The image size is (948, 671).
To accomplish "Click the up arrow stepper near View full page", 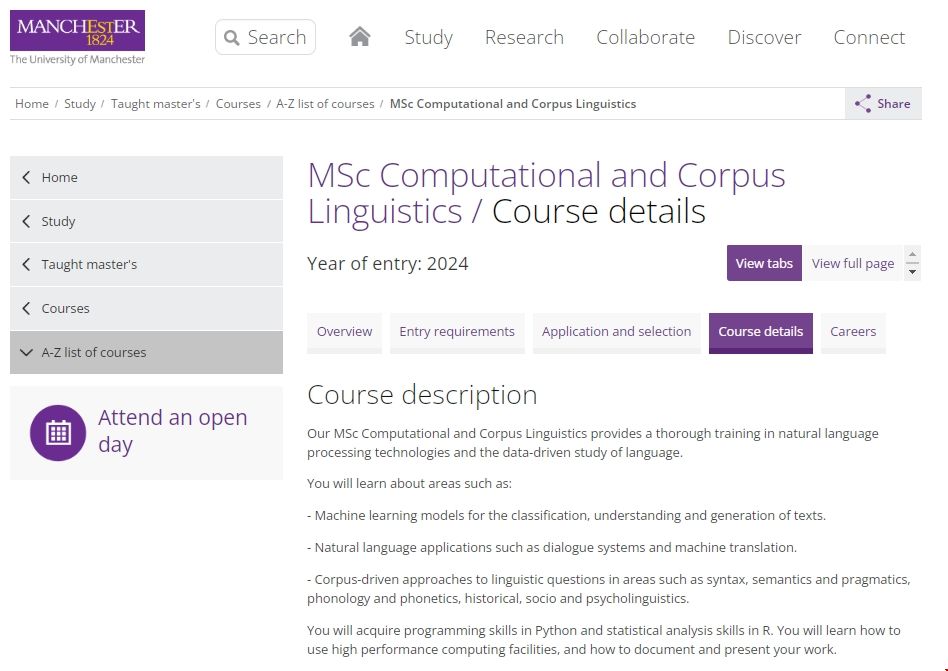I will click(912, 255).
